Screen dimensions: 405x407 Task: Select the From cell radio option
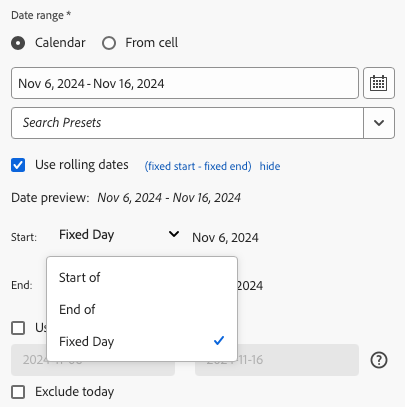pyautogui.click(x=109, y=43)
